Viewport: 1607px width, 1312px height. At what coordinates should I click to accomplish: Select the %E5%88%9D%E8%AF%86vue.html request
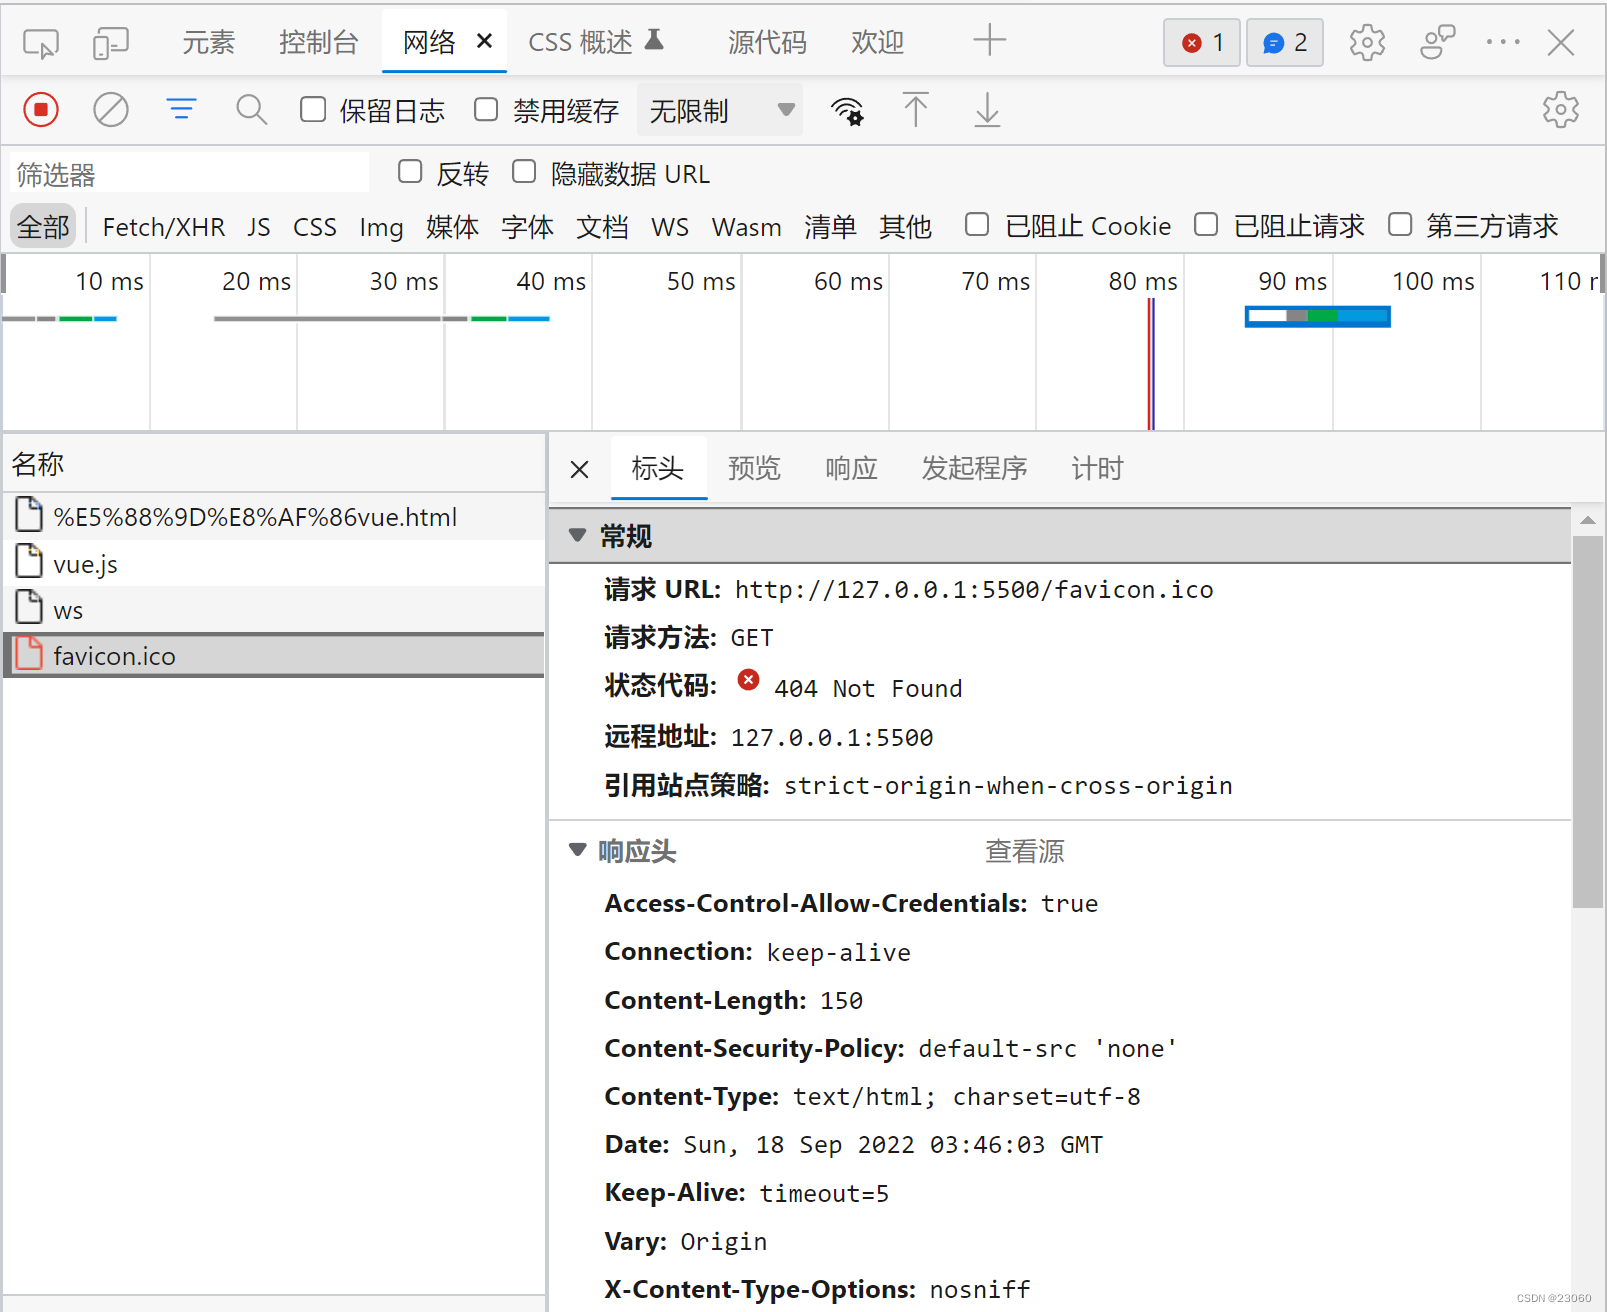(274, 516)
